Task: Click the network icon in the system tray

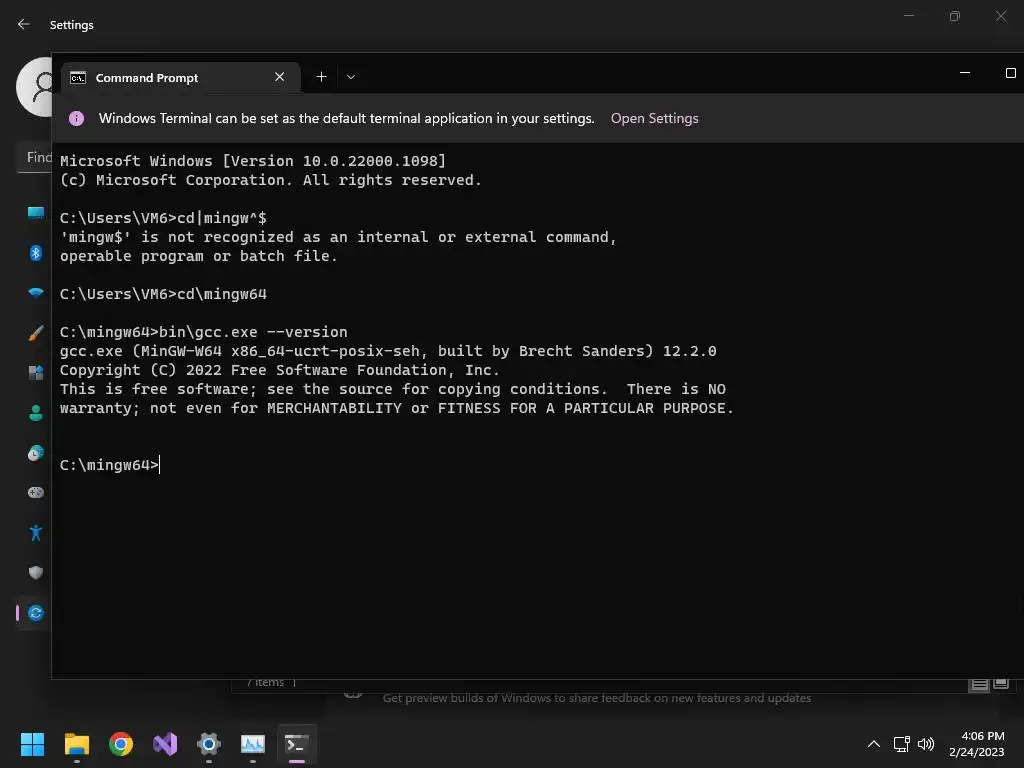Action: (x=902, y=744)
